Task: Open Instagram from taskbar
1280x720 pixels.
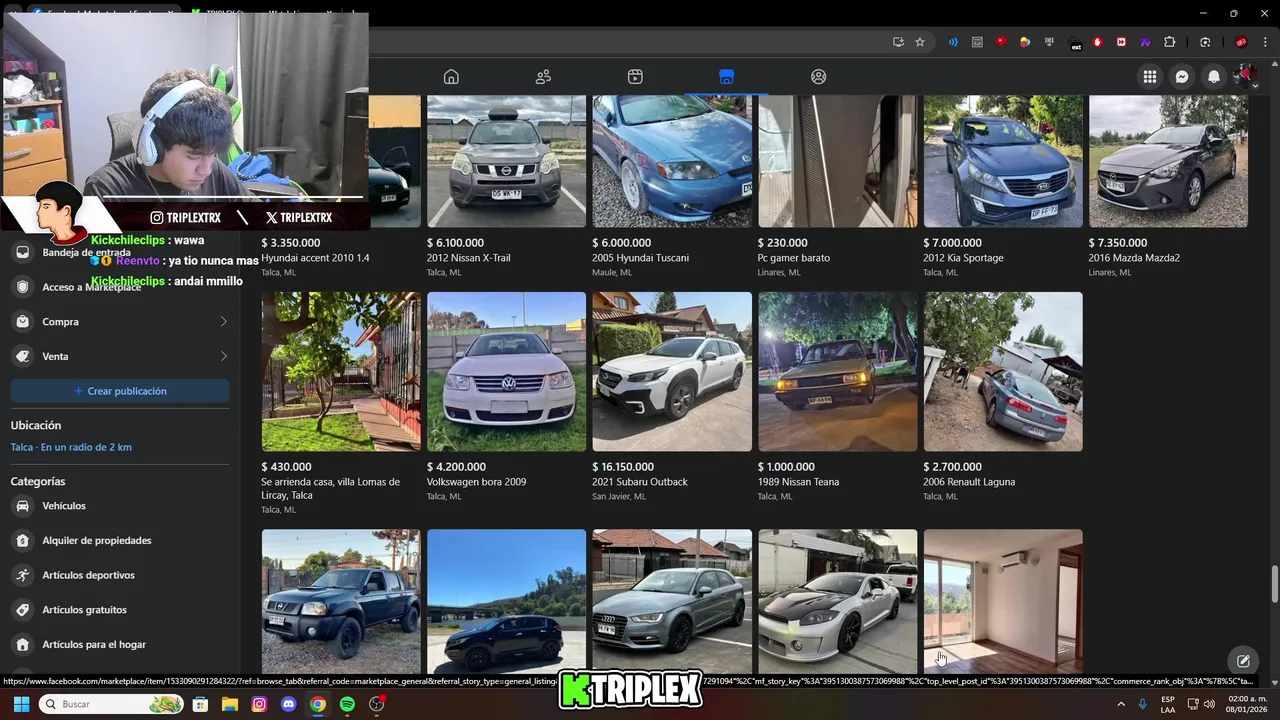Action: tap(259, 704)
